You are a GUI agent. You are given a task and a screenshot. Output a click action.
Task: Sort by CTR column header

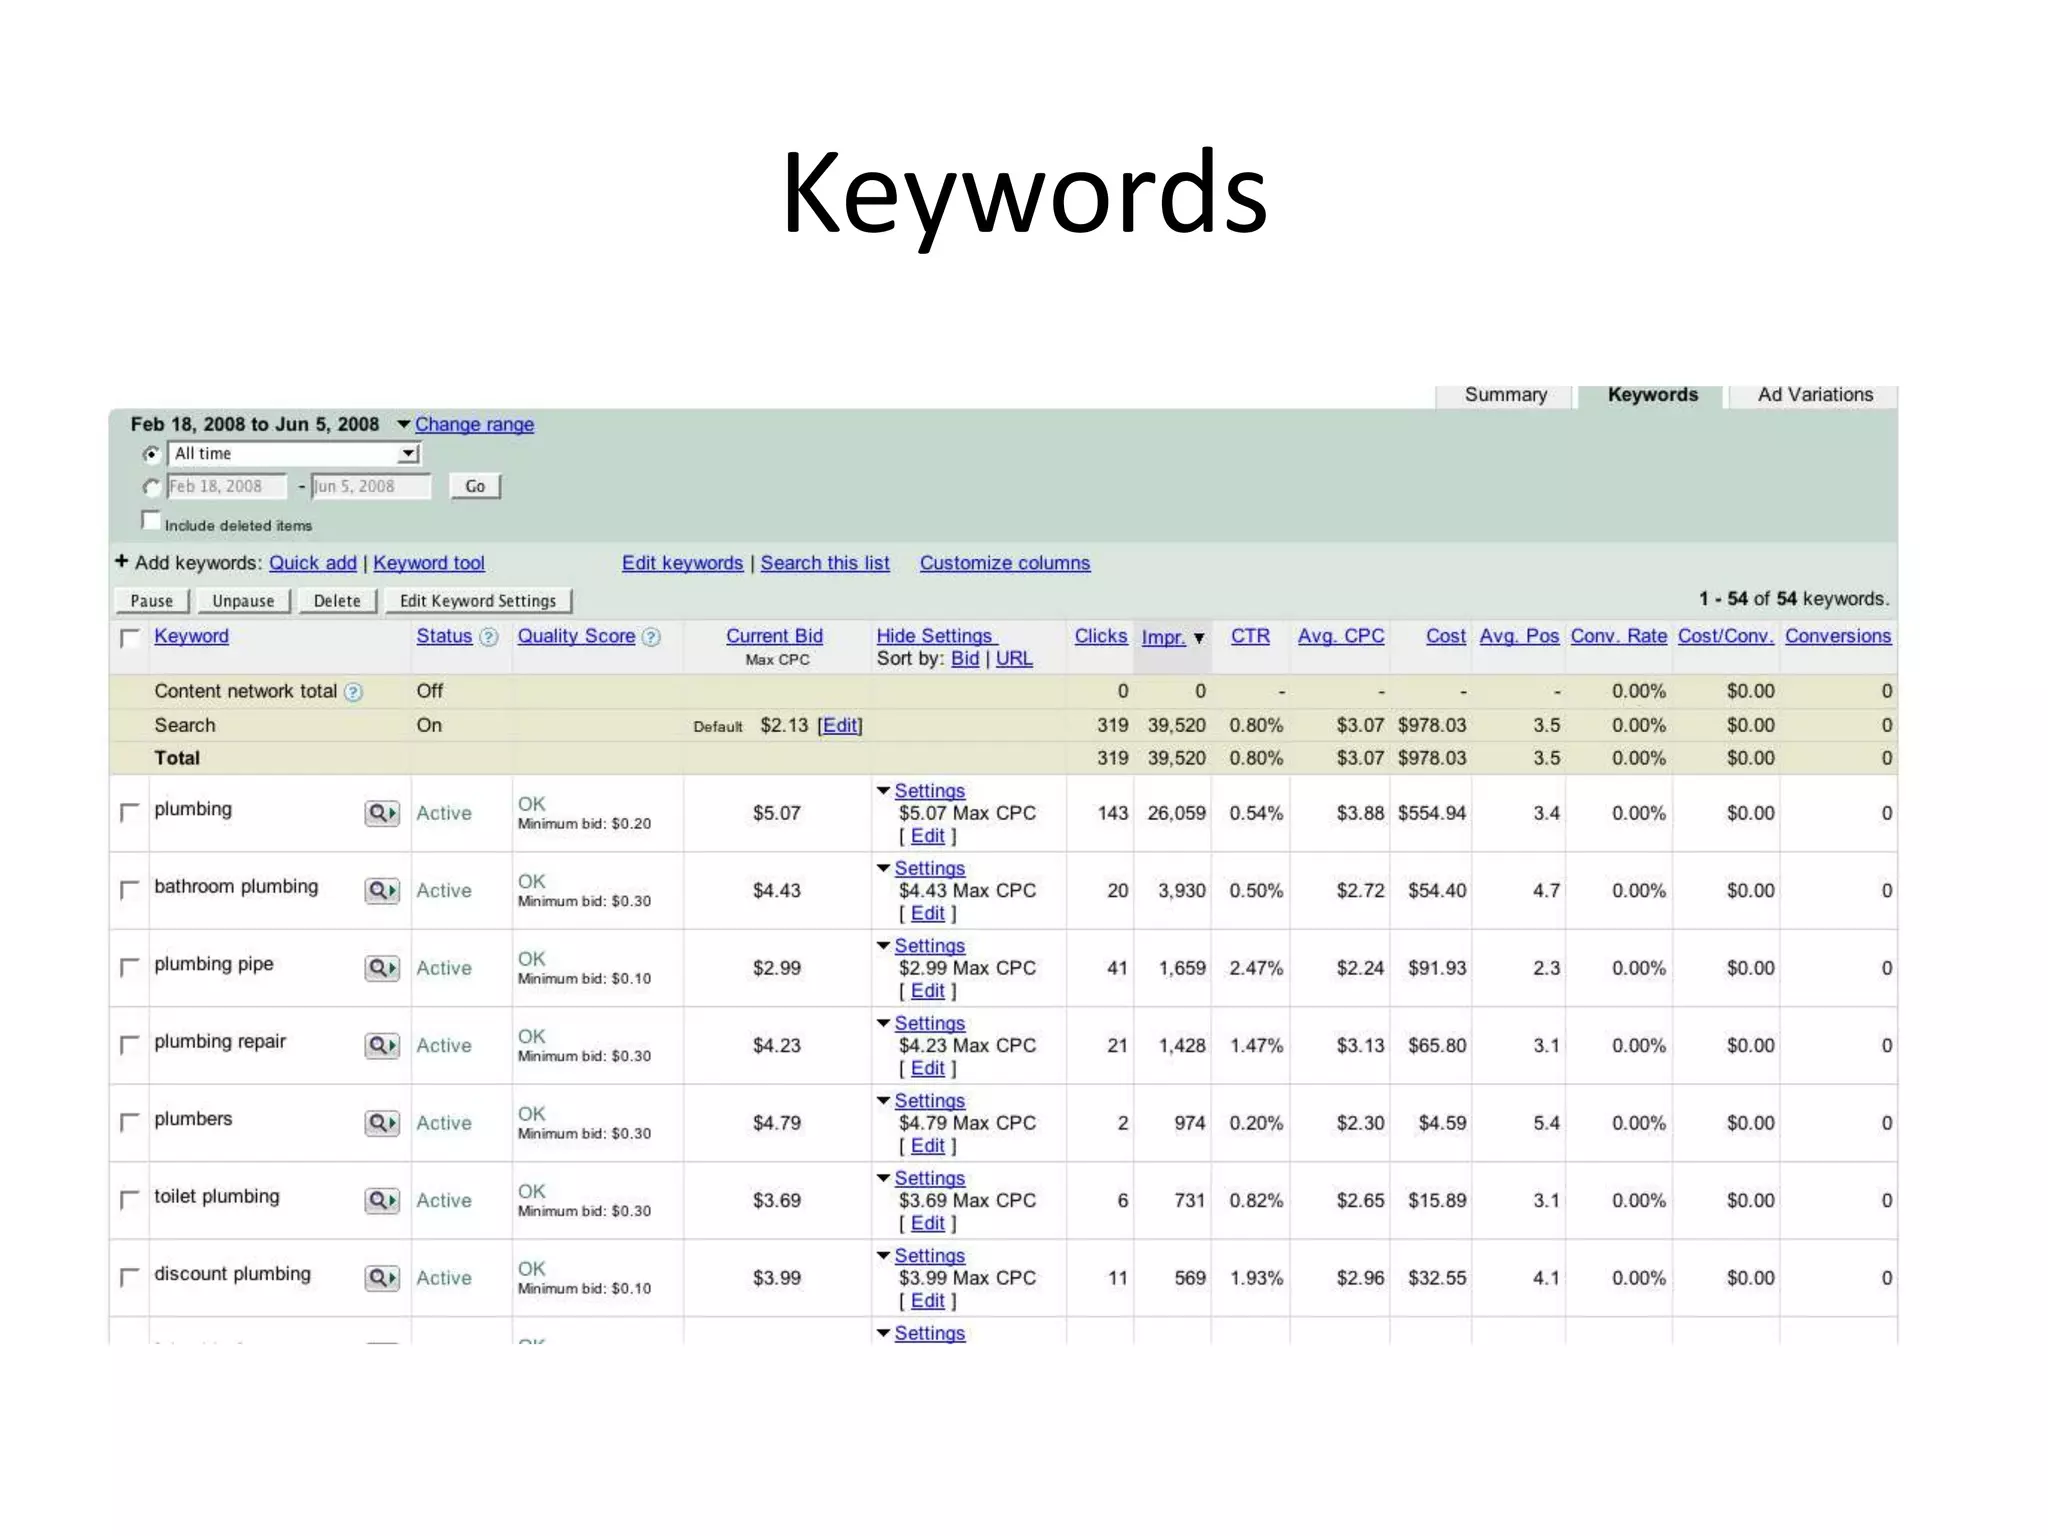pos(1250,636)
